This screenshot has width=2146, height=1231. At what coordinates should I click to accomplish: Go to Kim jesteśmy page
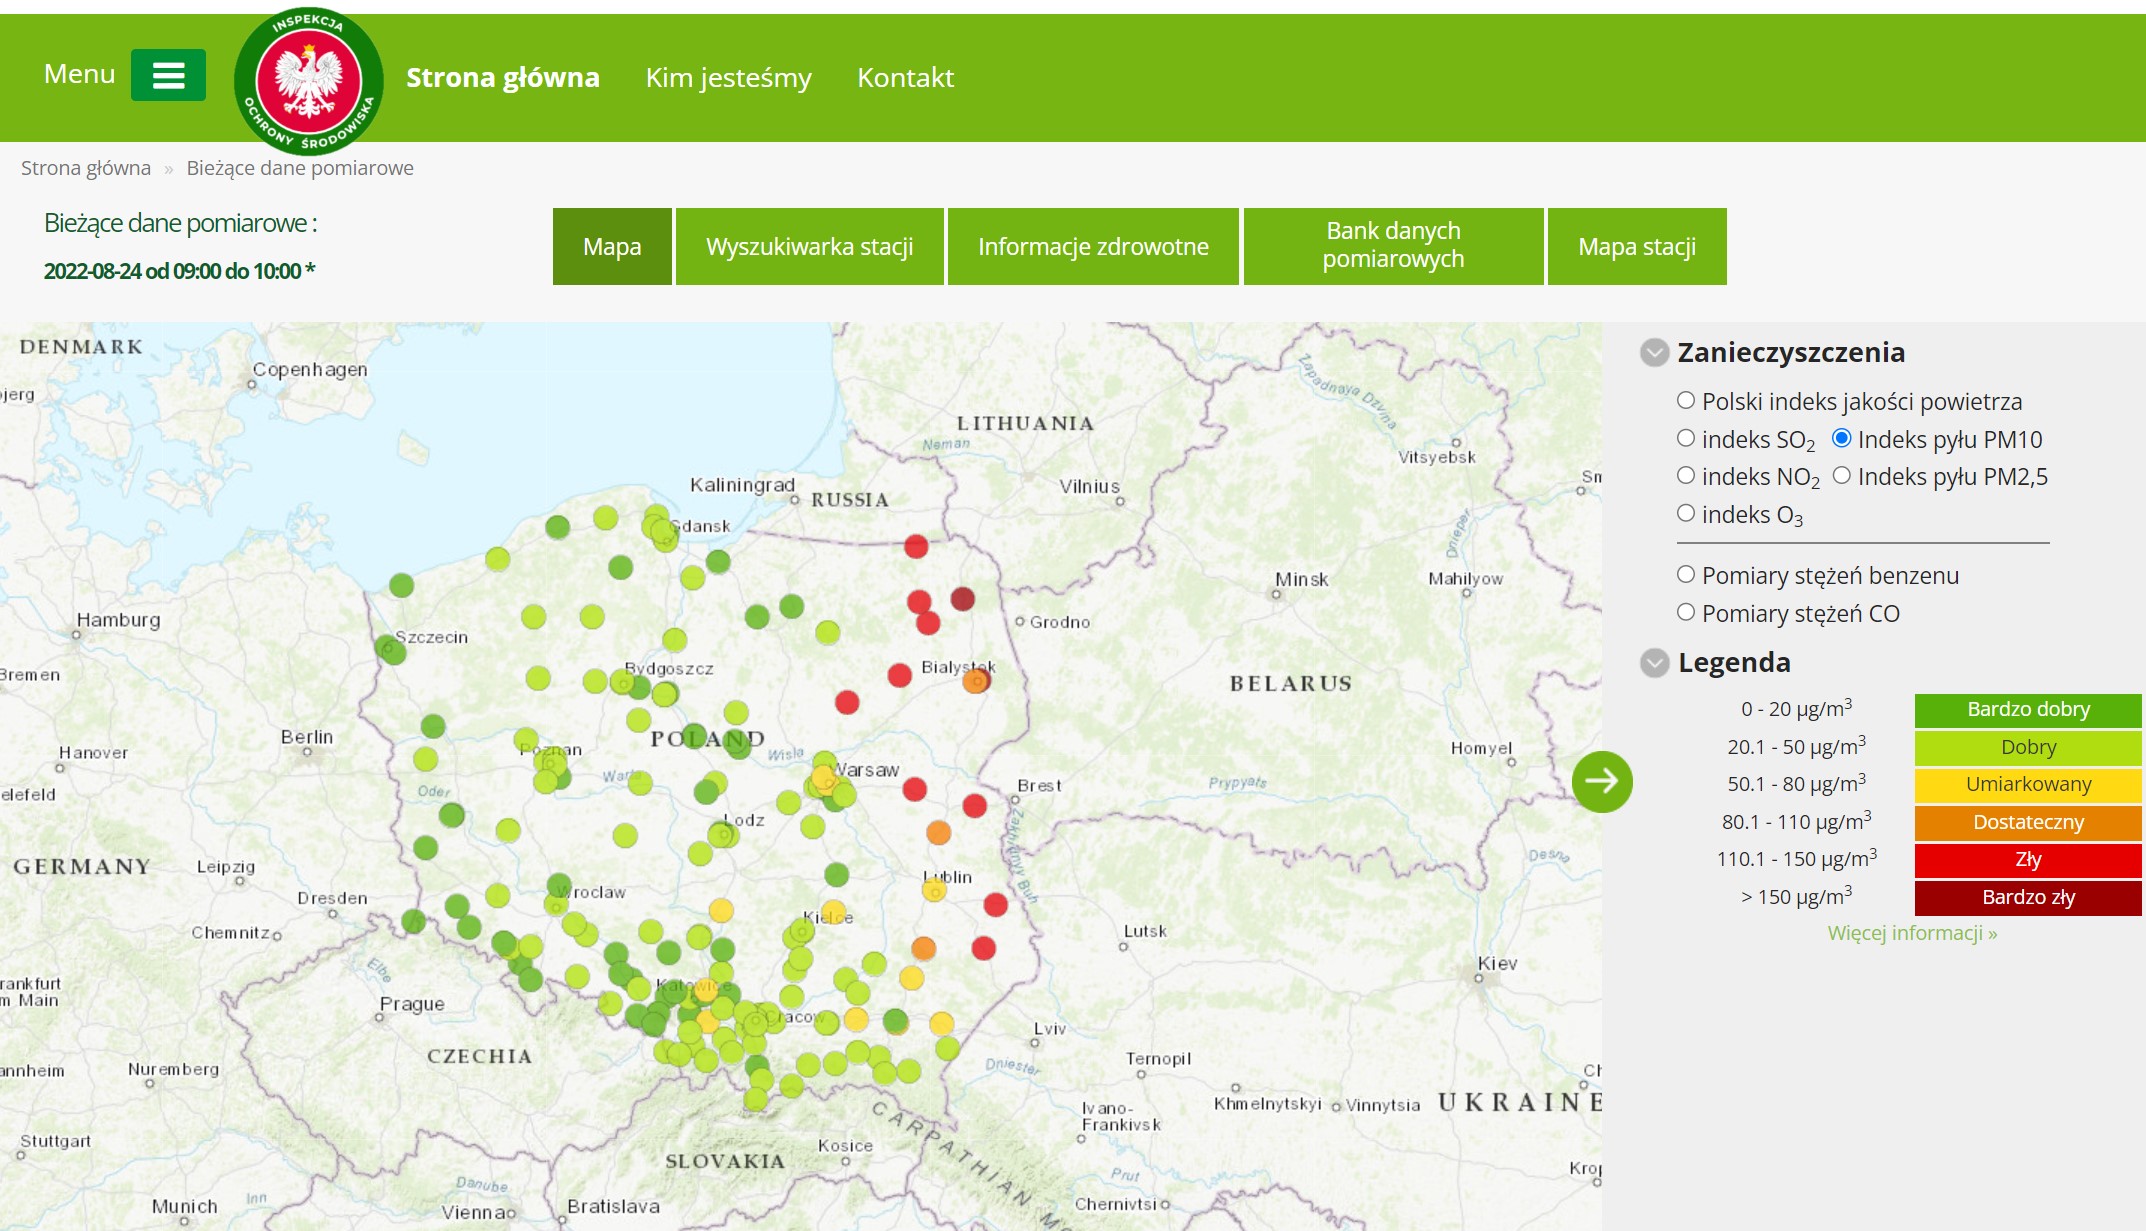point(728,78)
